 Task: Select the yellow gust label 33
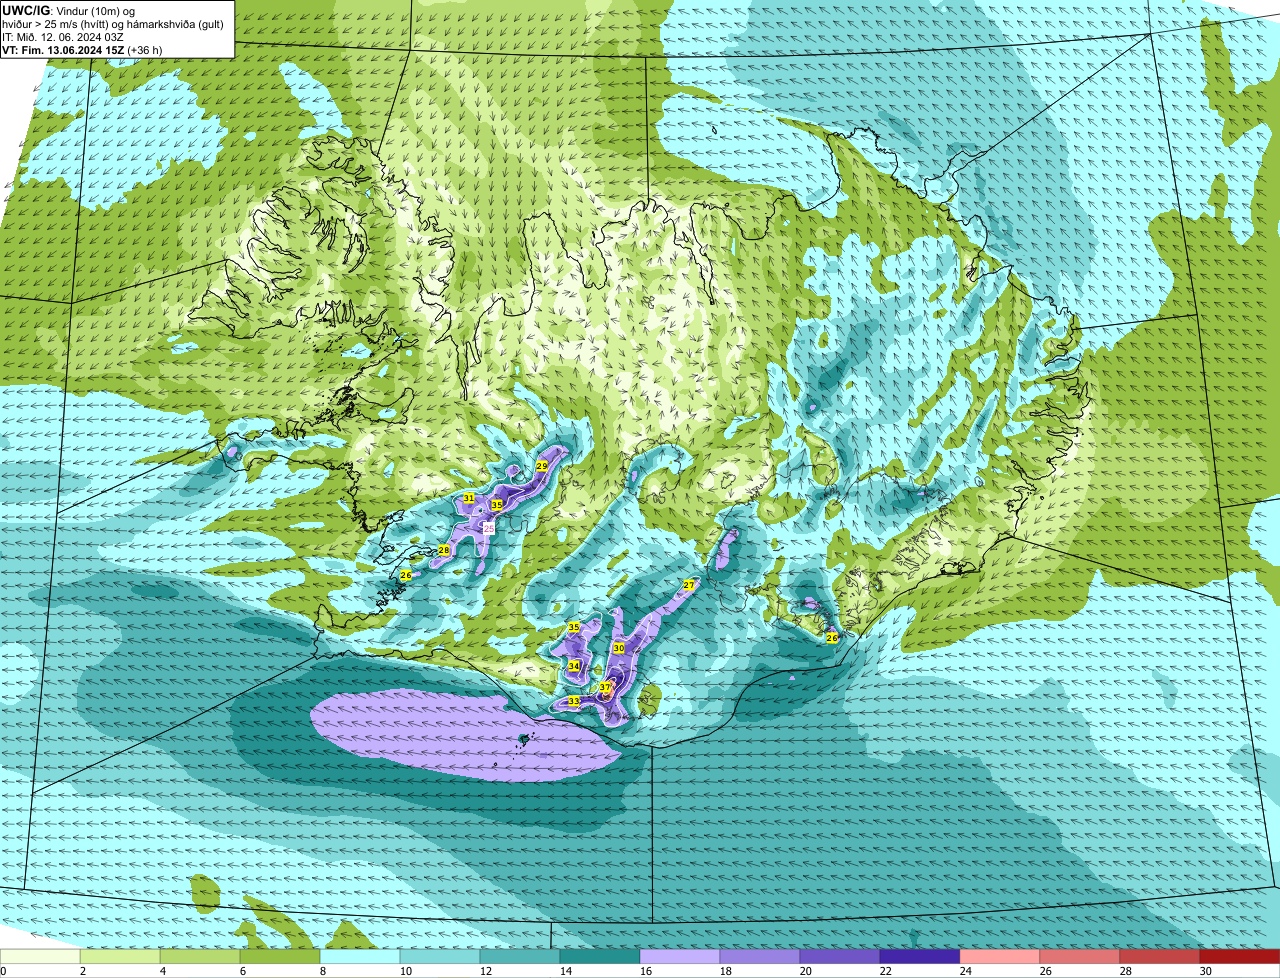point(573,702)
